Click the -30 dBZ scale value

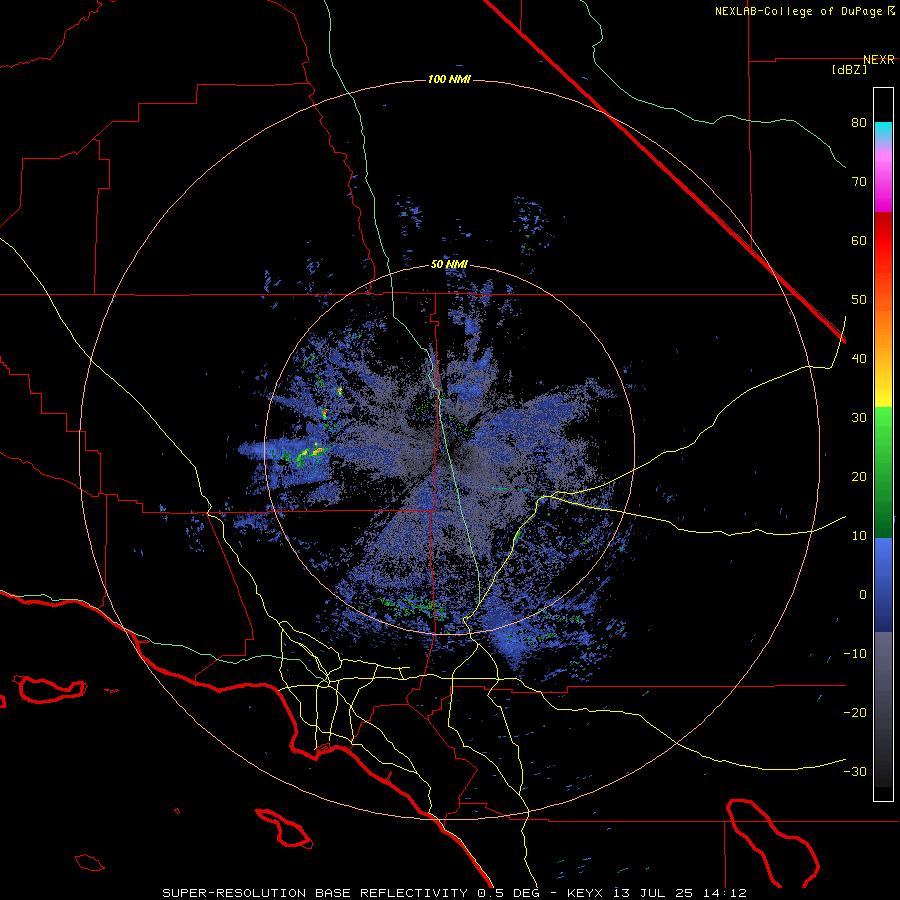(x=855, y=772)
